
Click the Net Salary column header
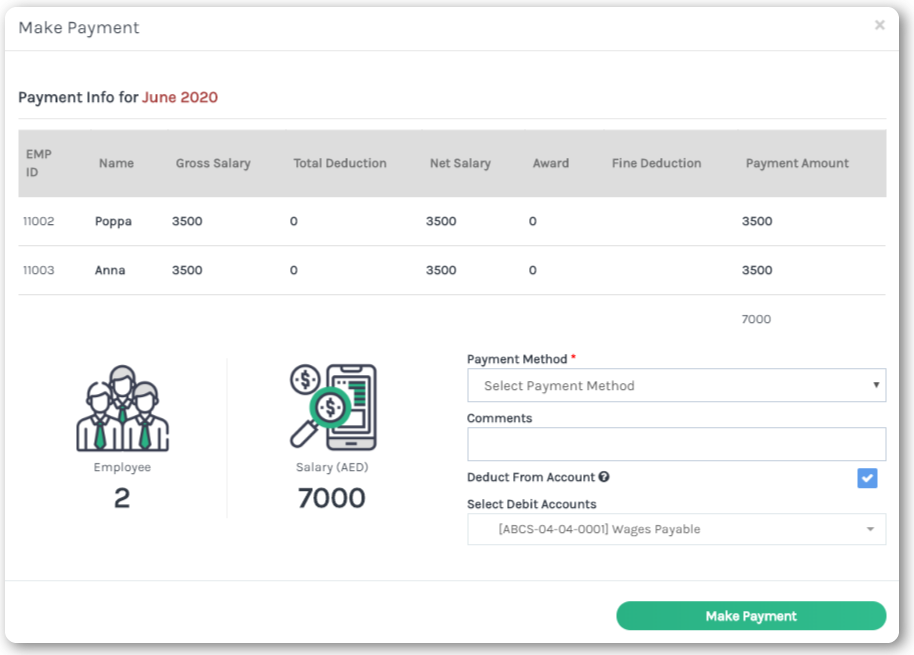click(x=460, y=163)
